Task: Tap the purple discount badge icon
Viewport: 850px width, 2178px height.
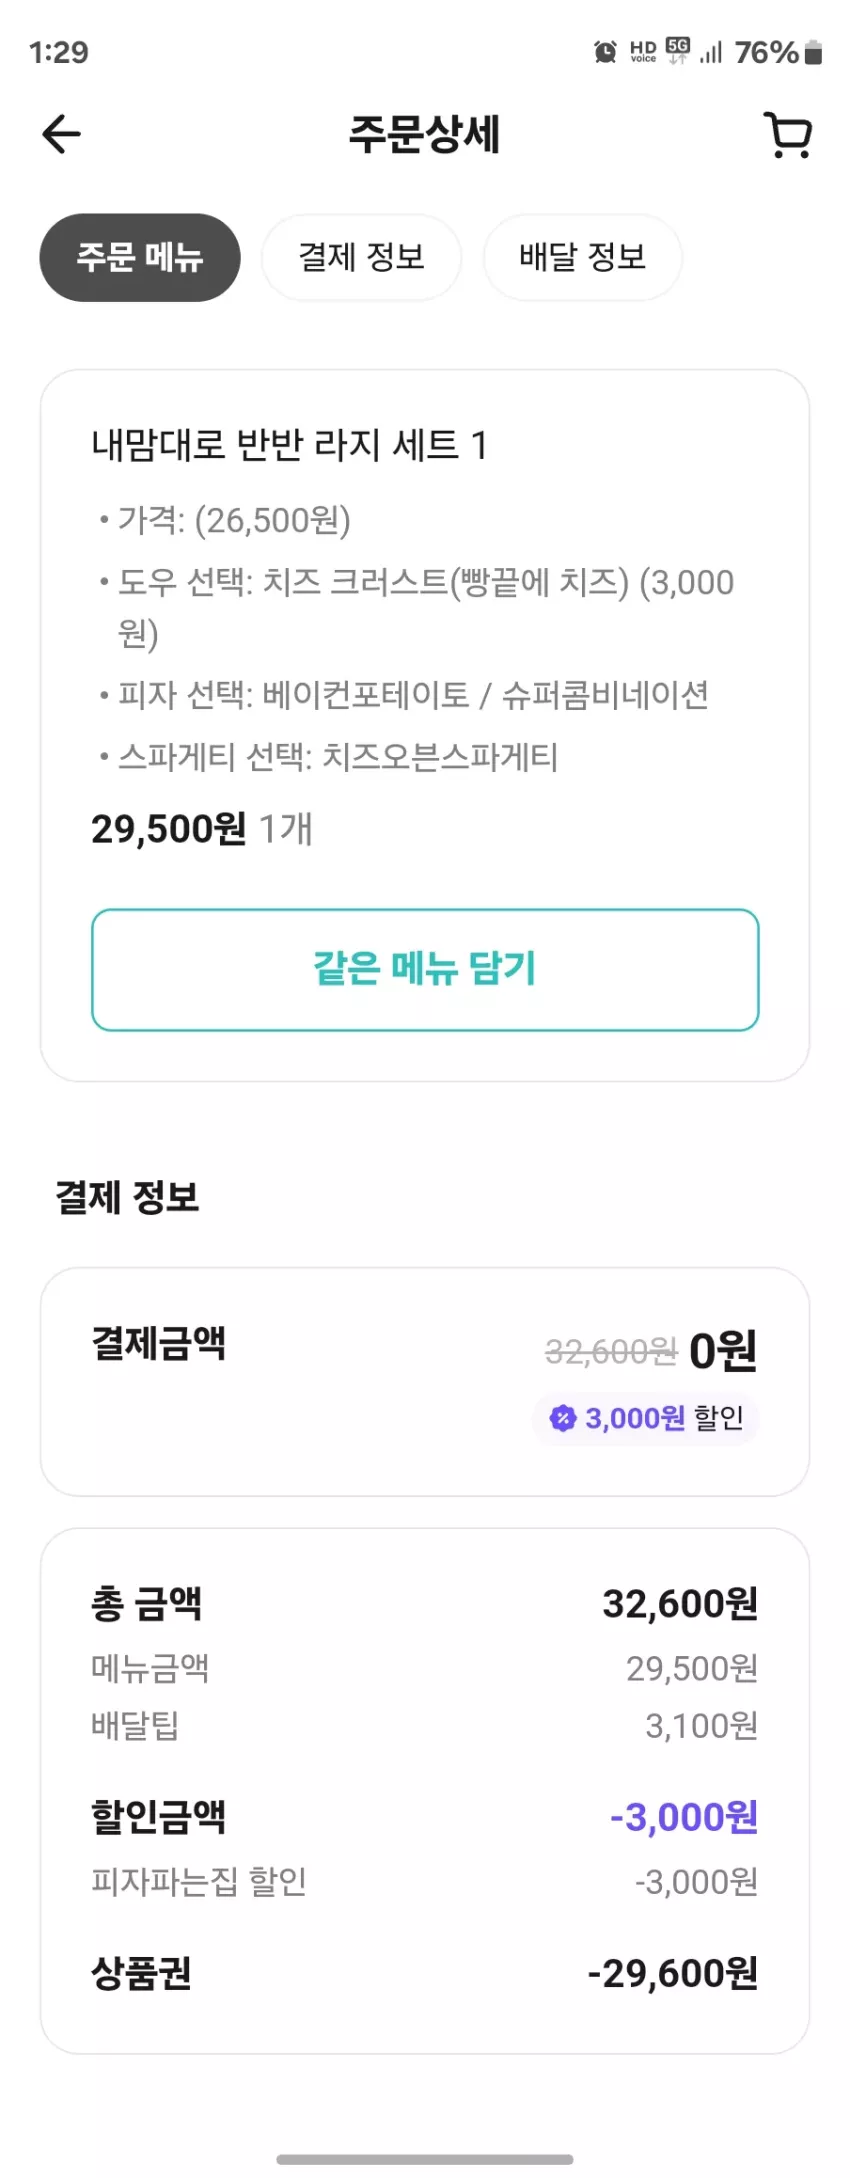Action: (x=563, y=1417)
